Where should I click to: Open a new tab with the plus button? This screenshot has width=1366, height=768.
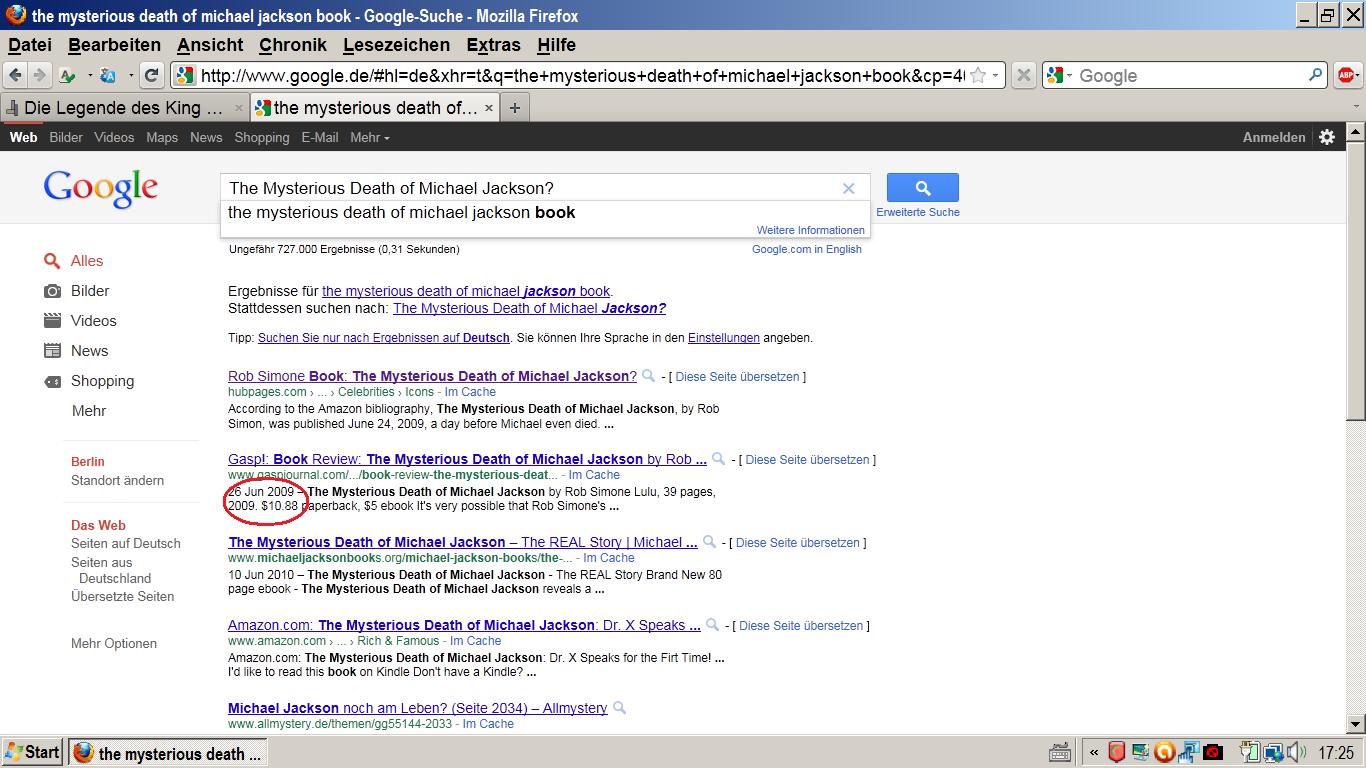pos(514,107)
